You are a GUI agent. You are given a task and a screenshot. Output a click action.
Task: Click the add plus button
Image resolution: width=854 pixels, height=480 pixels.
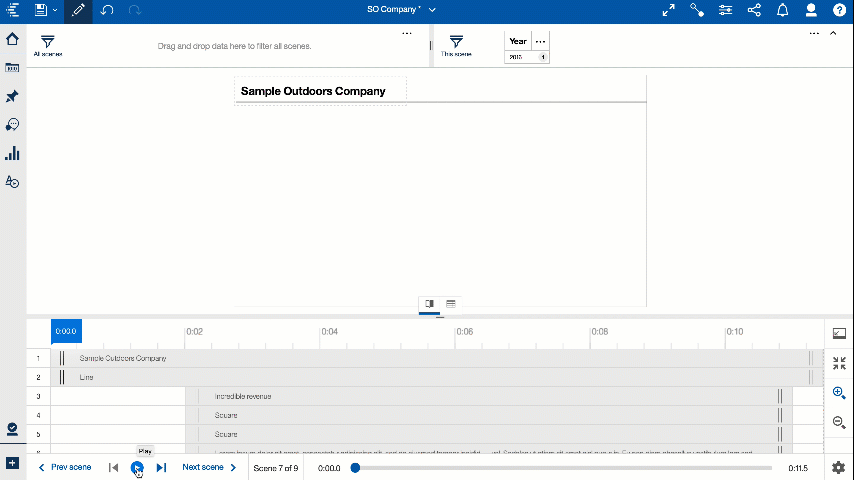pyautogui.click(x=12, y=463)
